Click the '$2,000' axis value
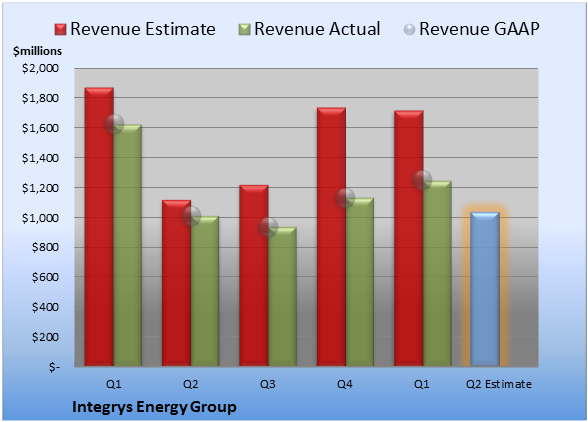This screenshot has width=588, height=422. coord(40,68)
